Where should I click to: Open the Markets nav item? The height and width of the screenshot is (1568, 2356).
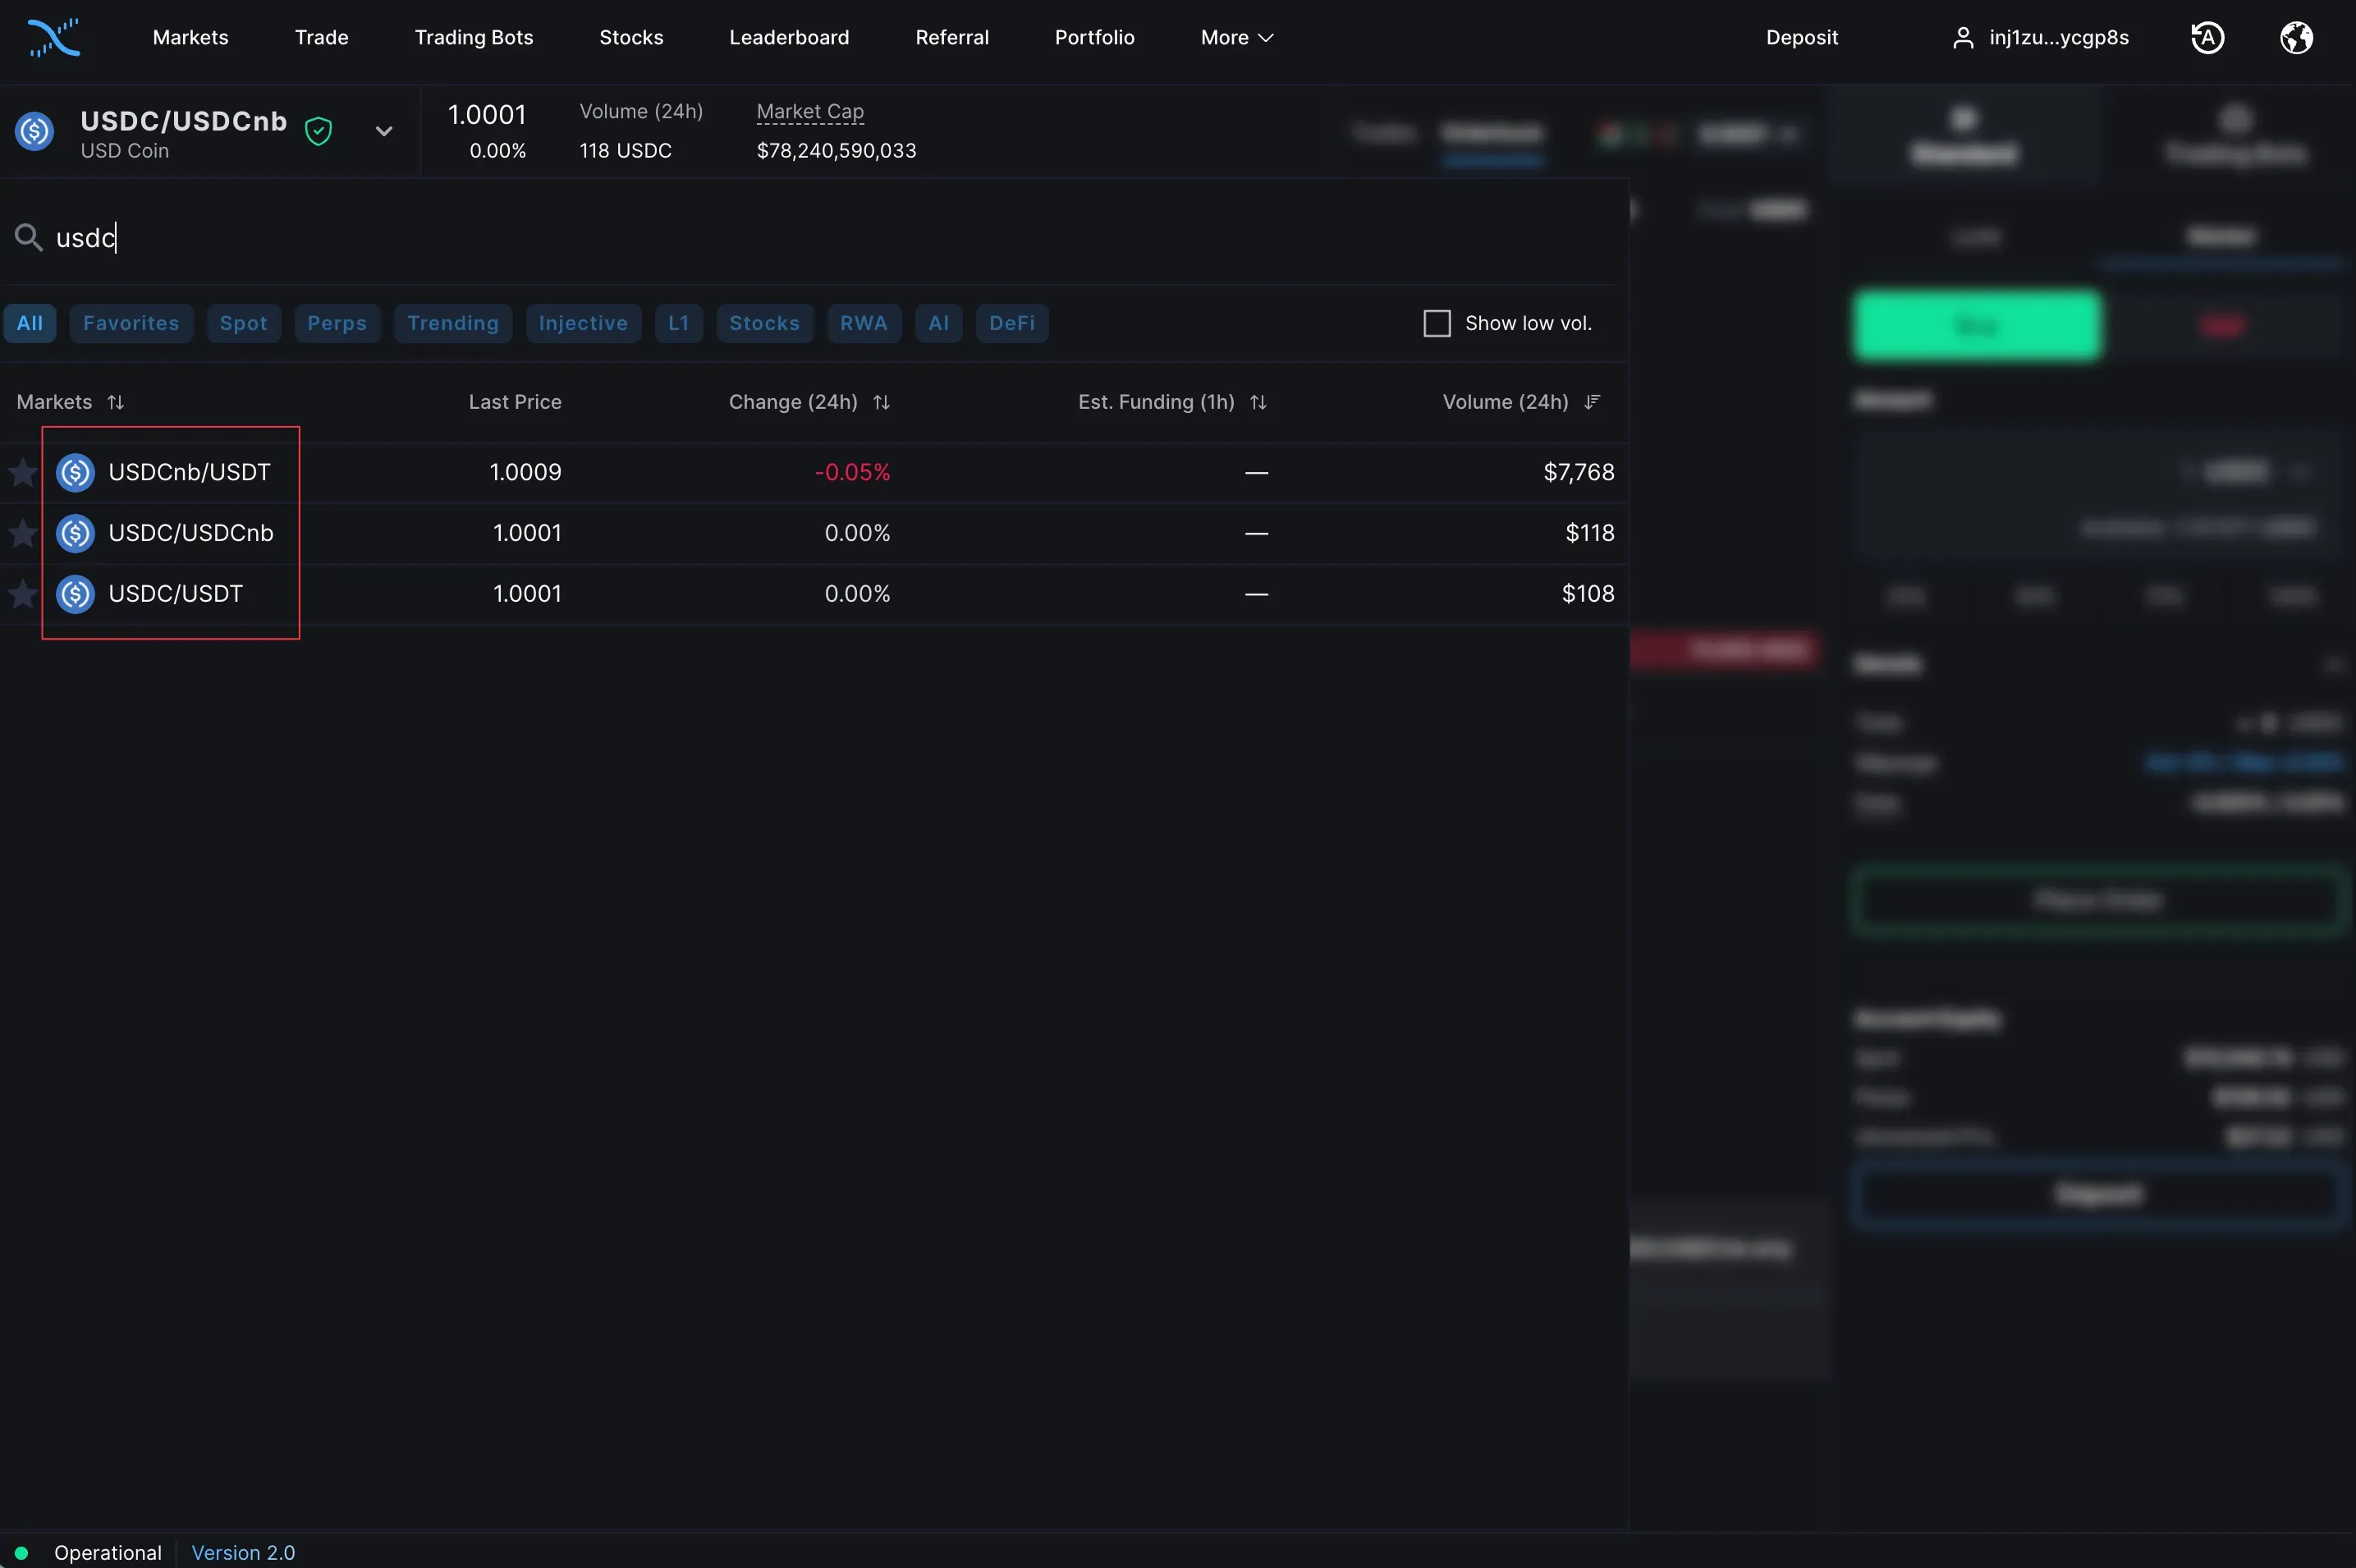(x=190, y=38)
